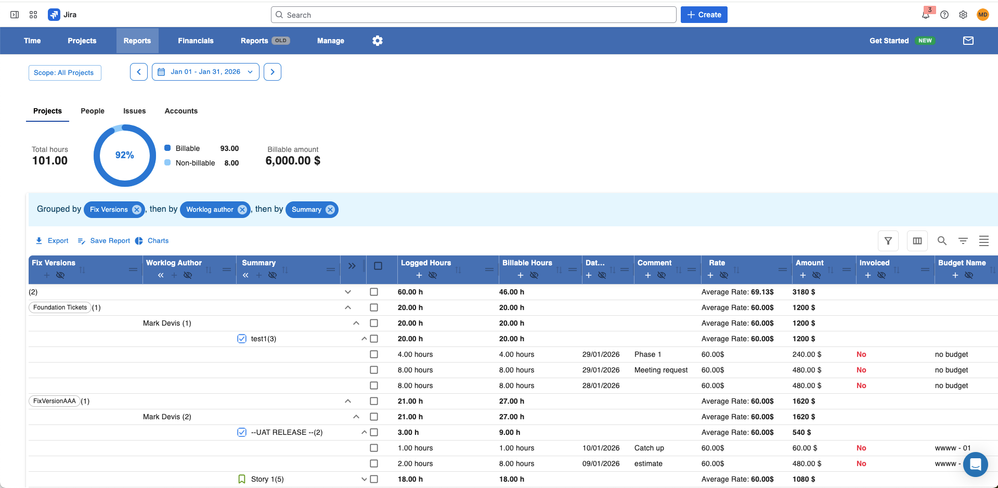Switch to the People tab

[92, 111]
